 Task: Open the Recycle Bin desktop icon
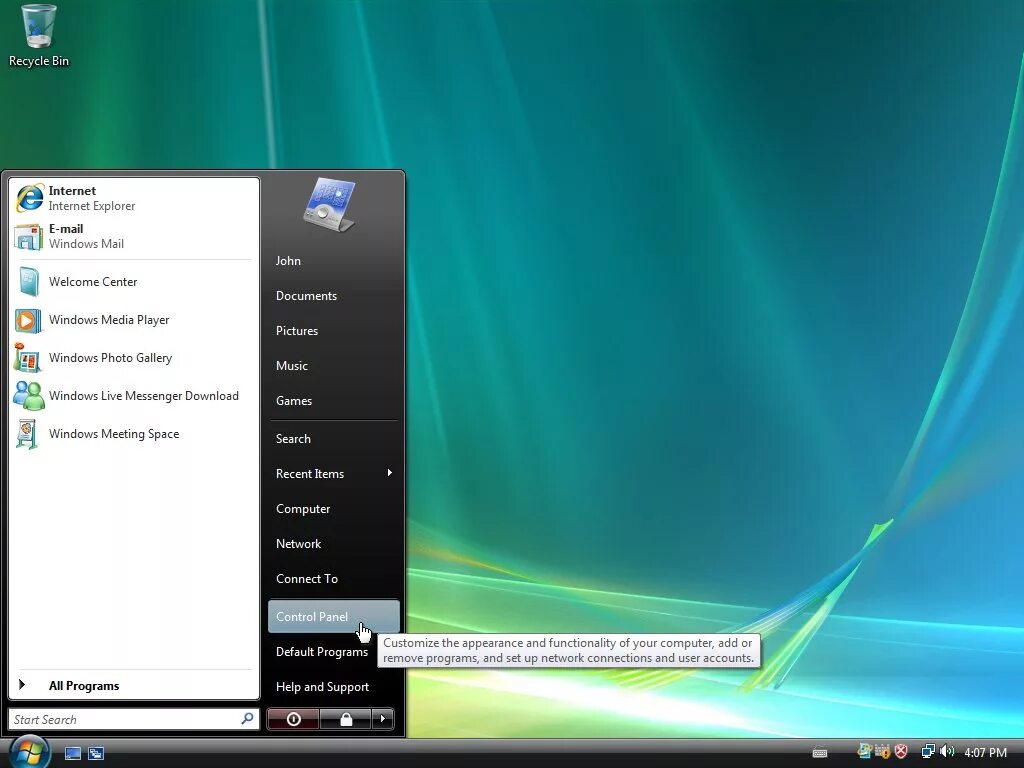click(39, 36)
